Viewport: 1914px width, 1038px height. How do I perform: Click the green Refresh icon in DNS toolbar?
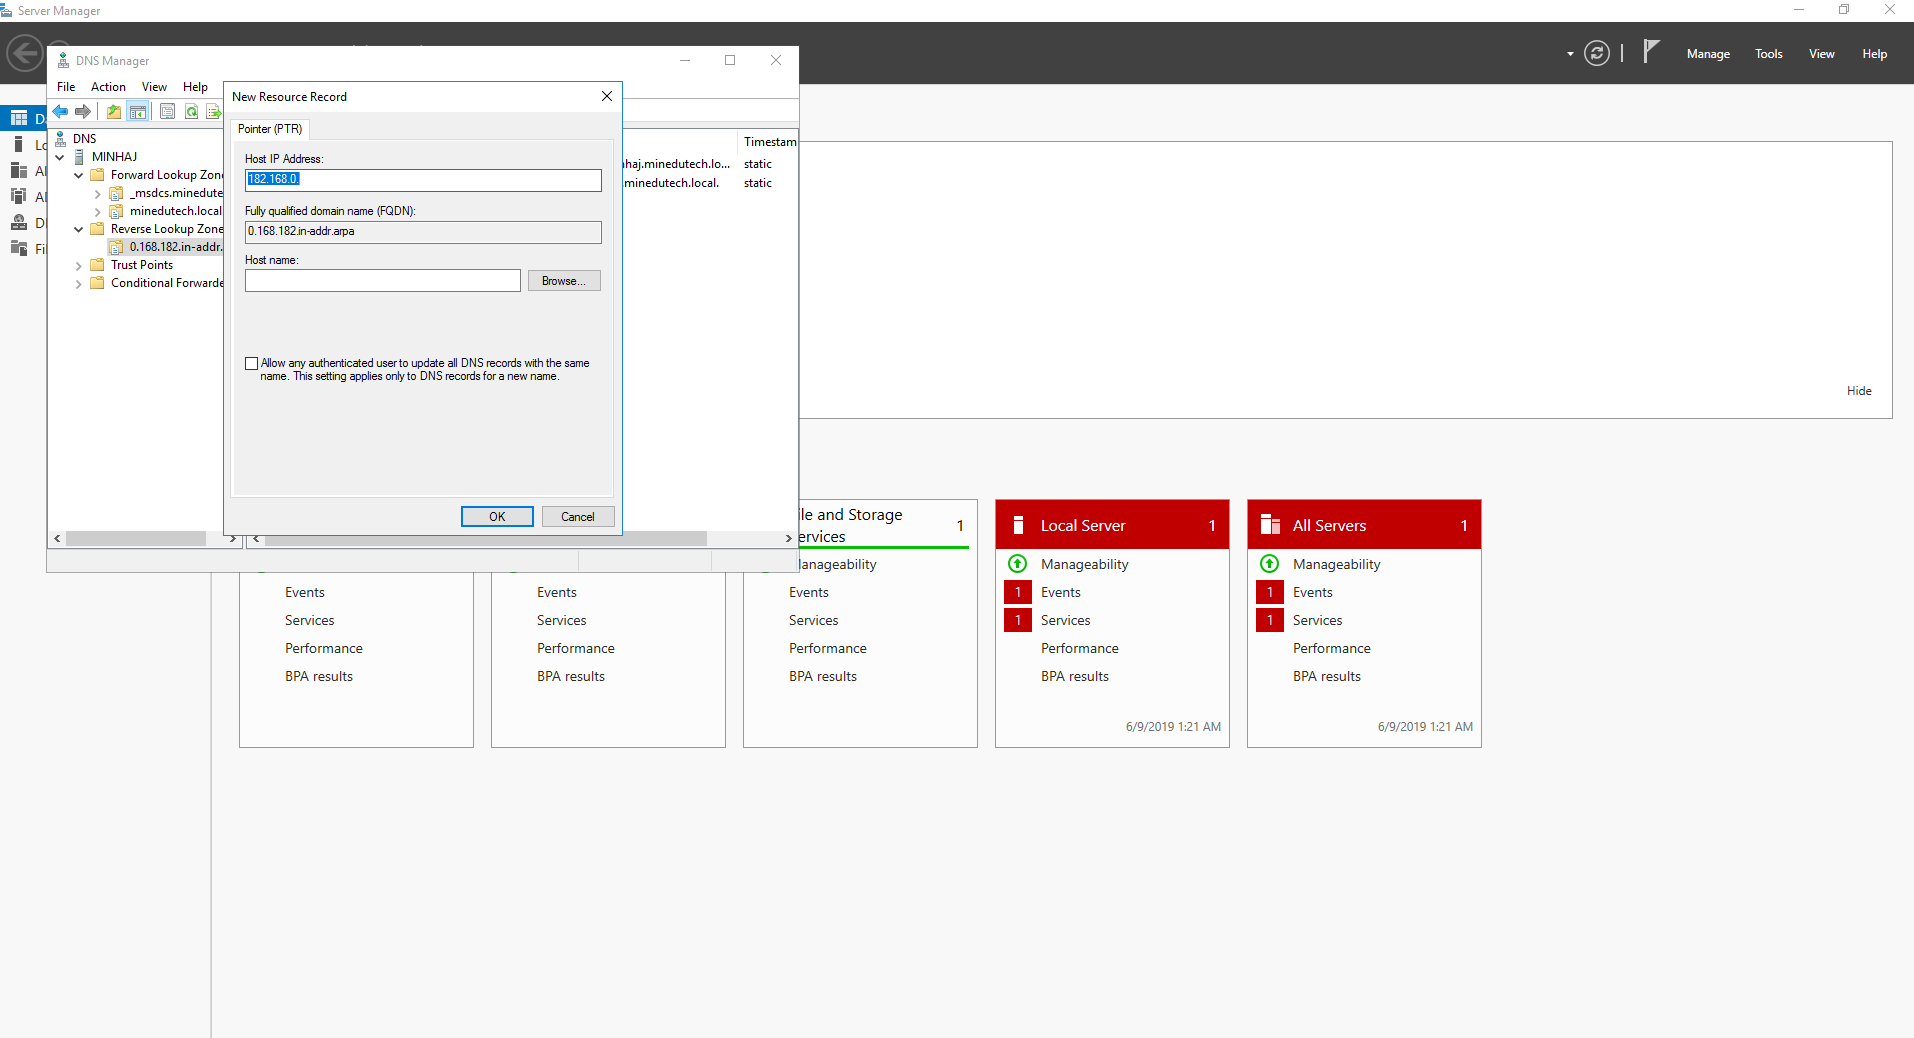click(x=191, y=112)
